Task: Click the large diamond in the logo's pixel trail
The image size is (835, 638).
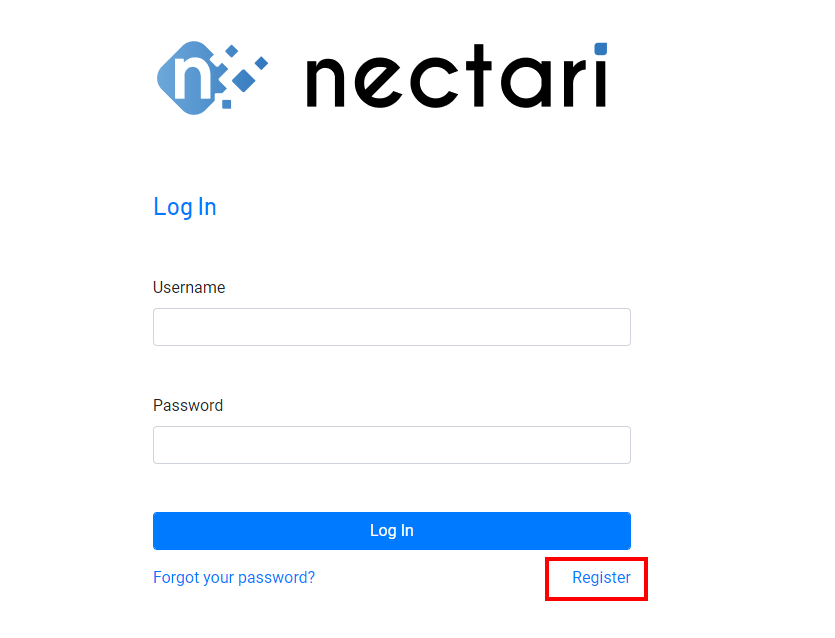Action: pos(244,80)
